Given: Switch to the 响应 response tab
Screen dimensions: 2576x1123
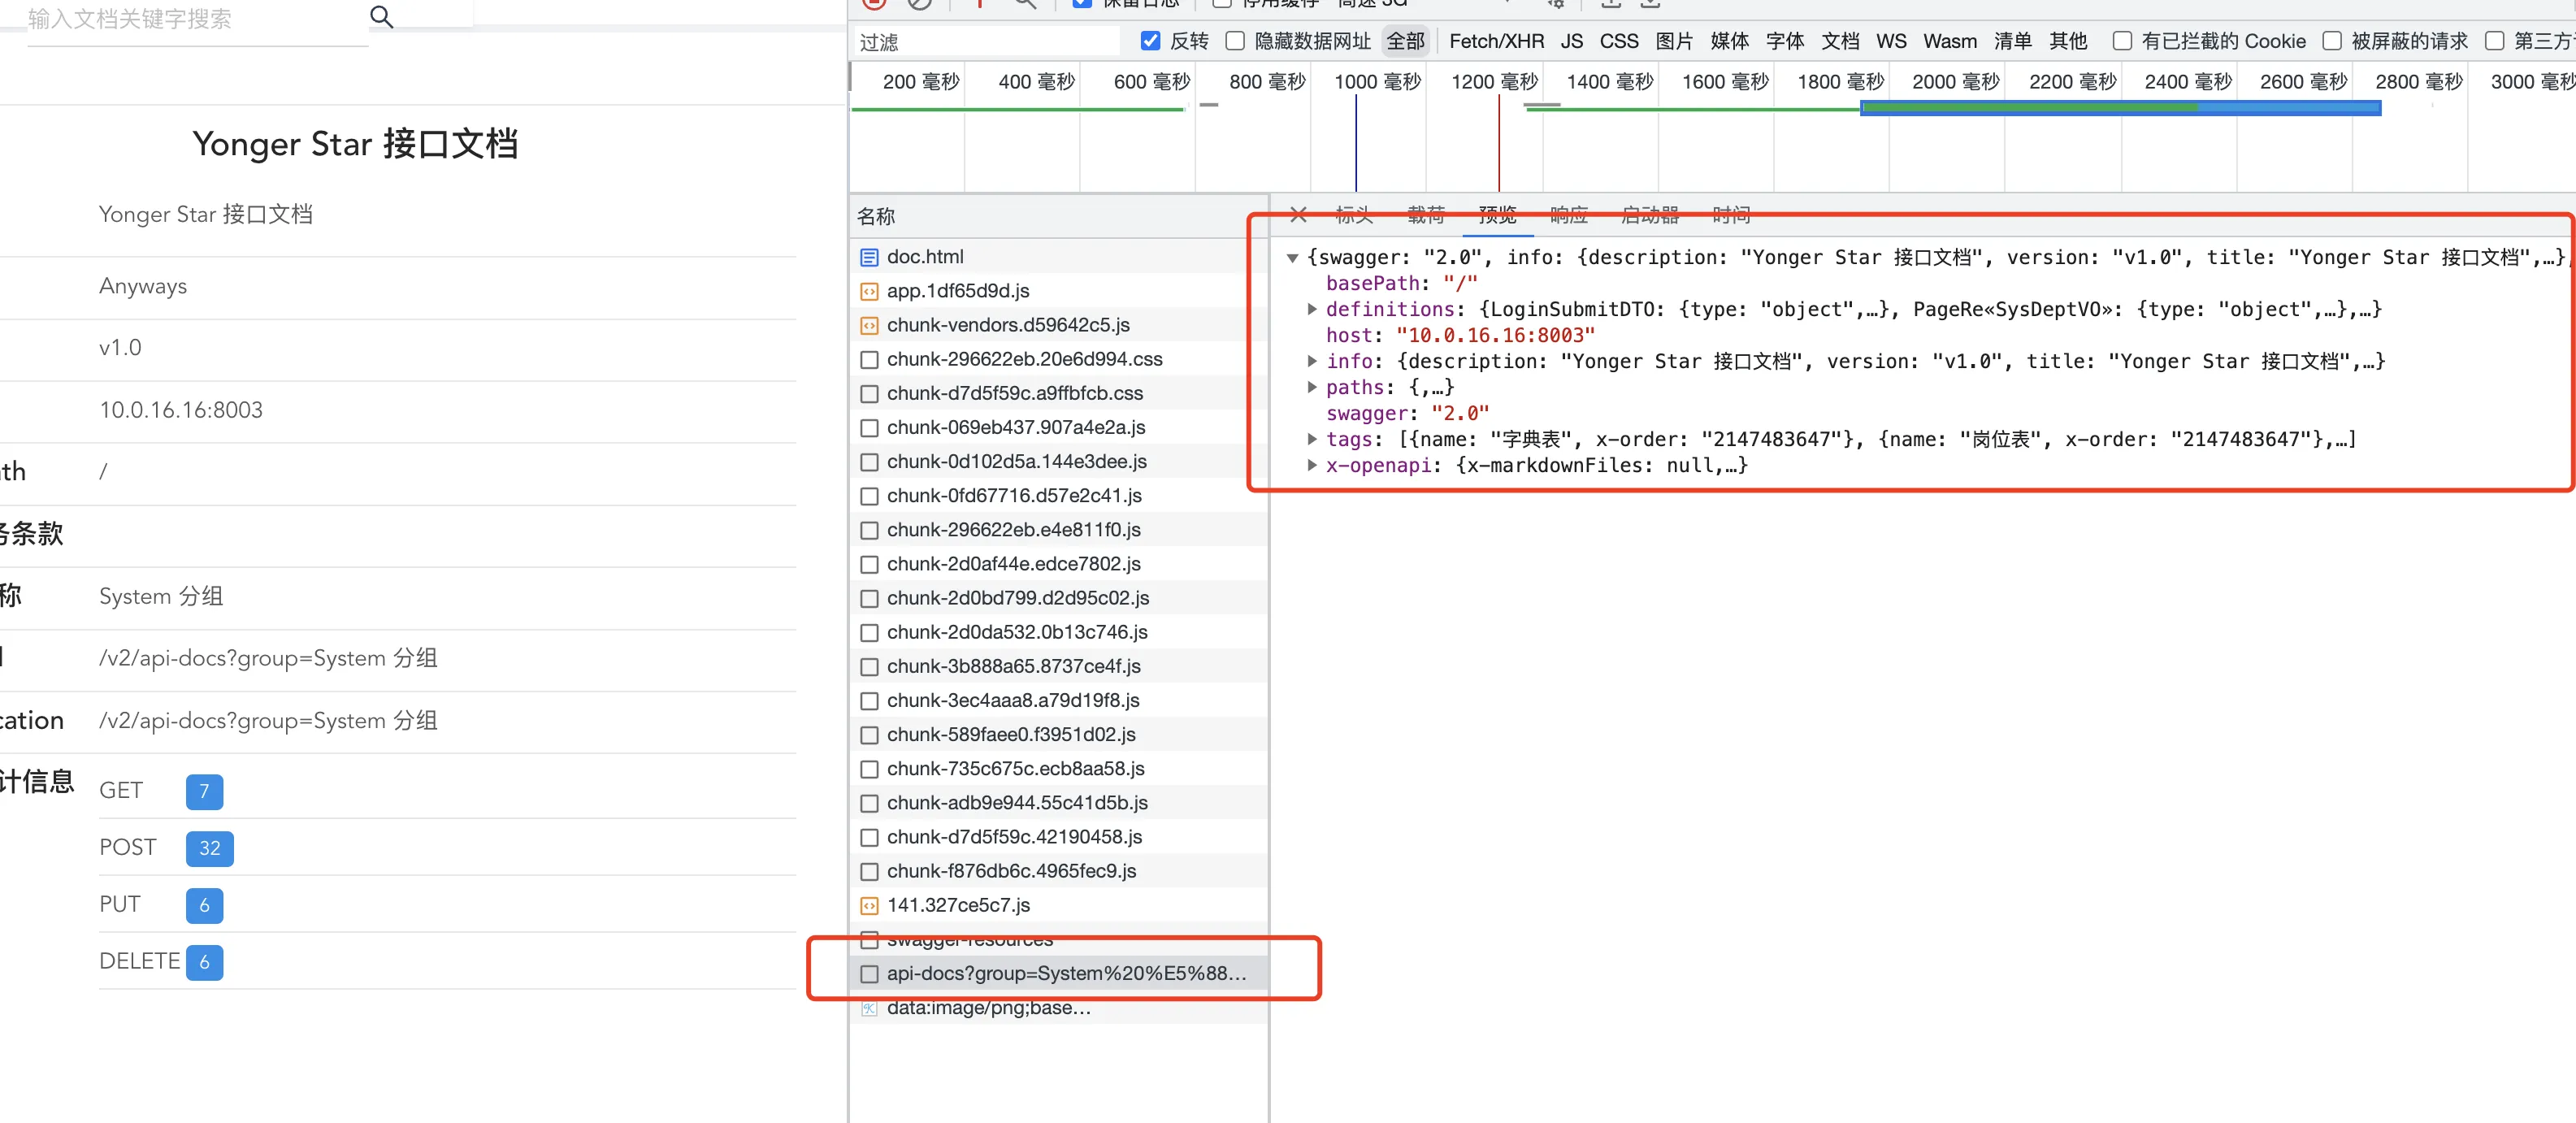Looking at the screenshot, I should 1568,214.
